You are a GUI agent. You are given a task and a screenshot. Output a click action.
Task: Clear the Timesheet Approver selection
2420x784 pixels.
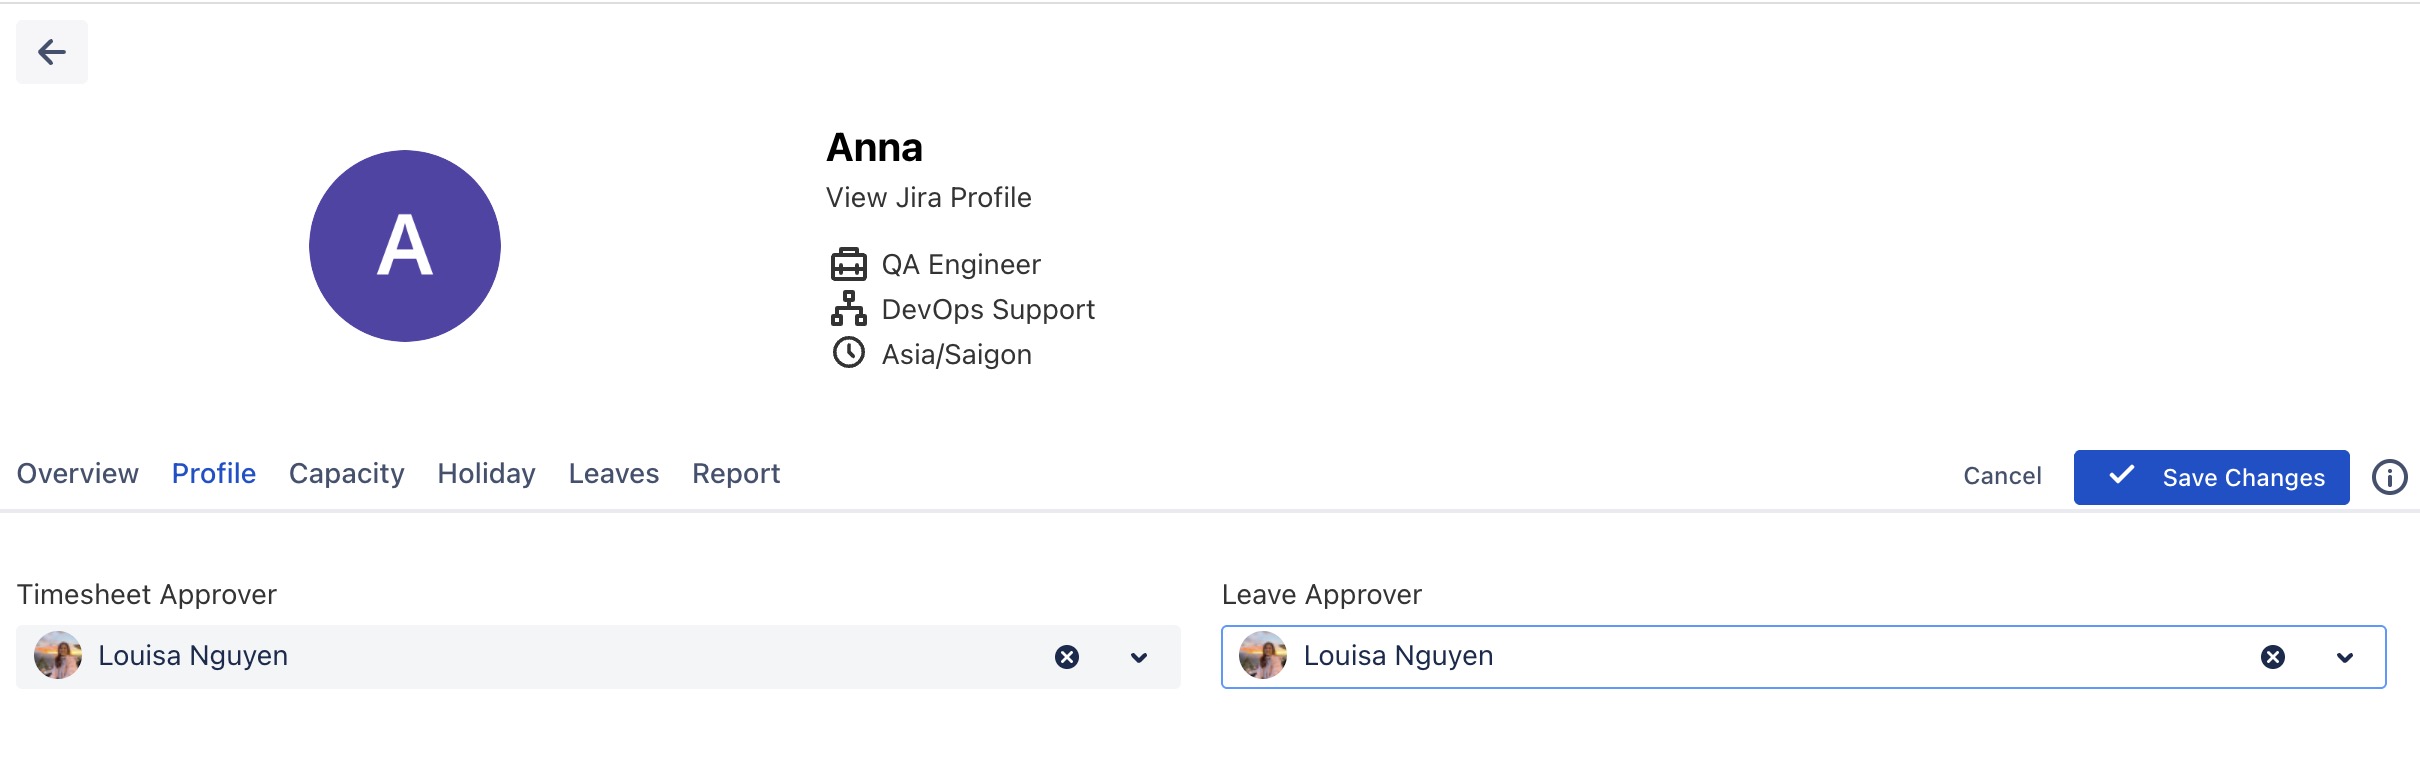click(x=1067, y=657)
